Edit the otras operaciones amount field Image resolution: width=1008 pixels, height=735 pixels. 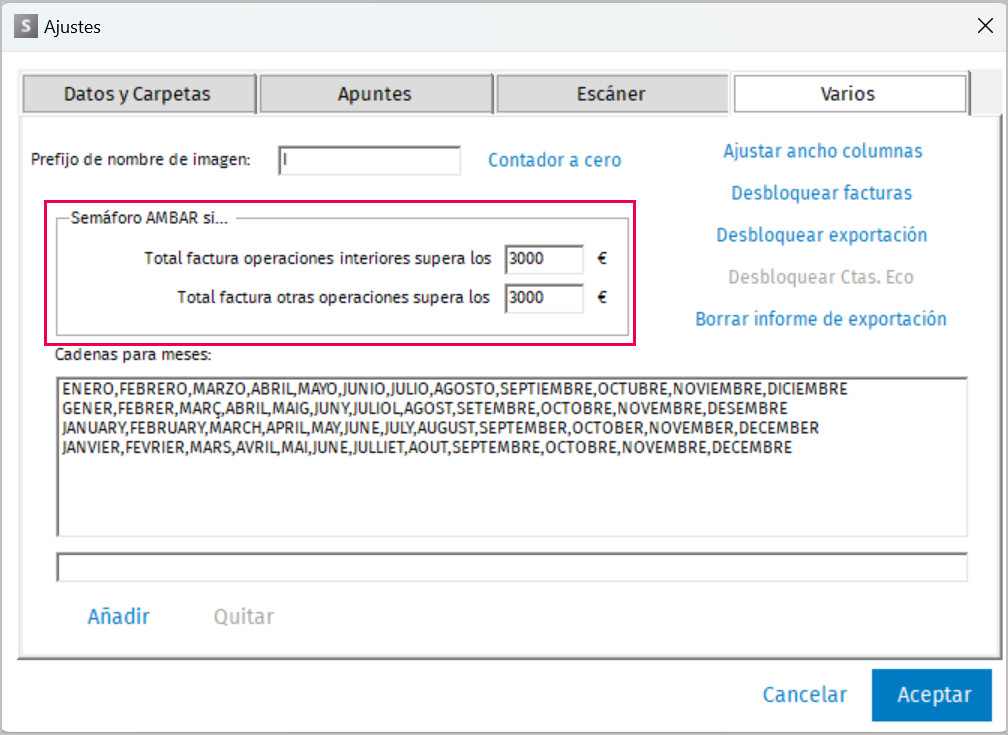(544, 298)
